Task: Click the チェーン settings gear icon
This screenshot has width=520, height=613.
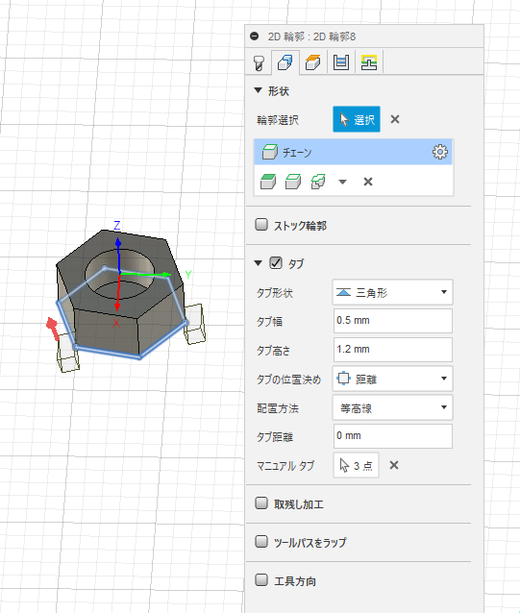Action: 440,152
